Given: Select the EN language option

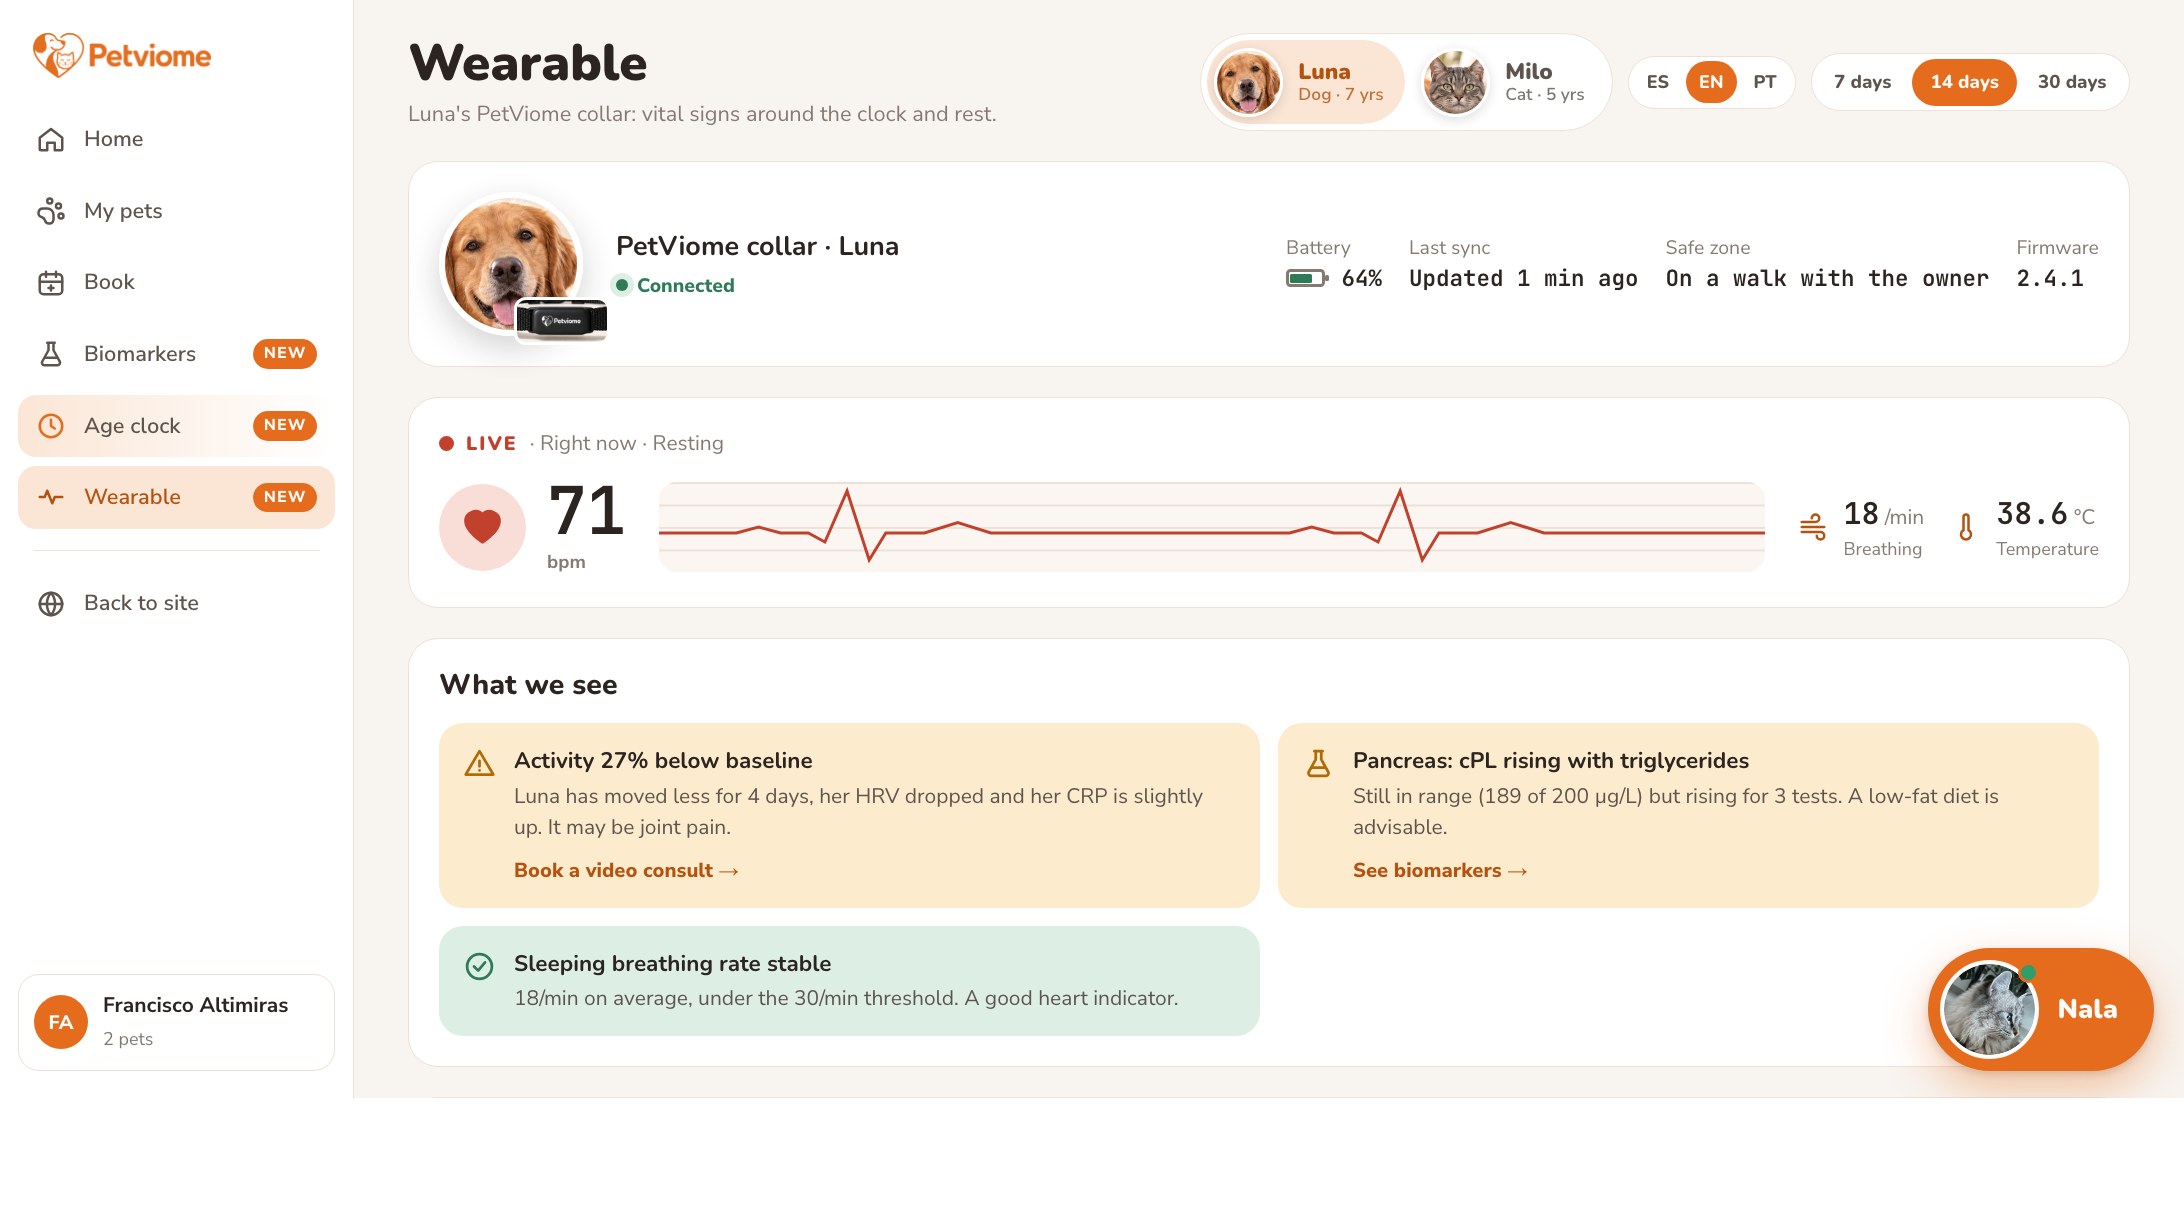Looking at the screenshot, I should (1711, 82).
